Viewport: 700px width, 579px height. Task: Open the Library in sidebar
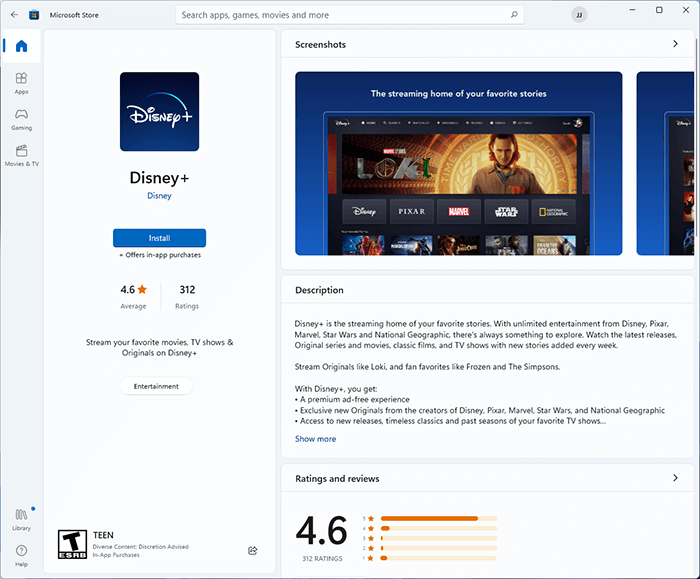click(x=21, y=520)
